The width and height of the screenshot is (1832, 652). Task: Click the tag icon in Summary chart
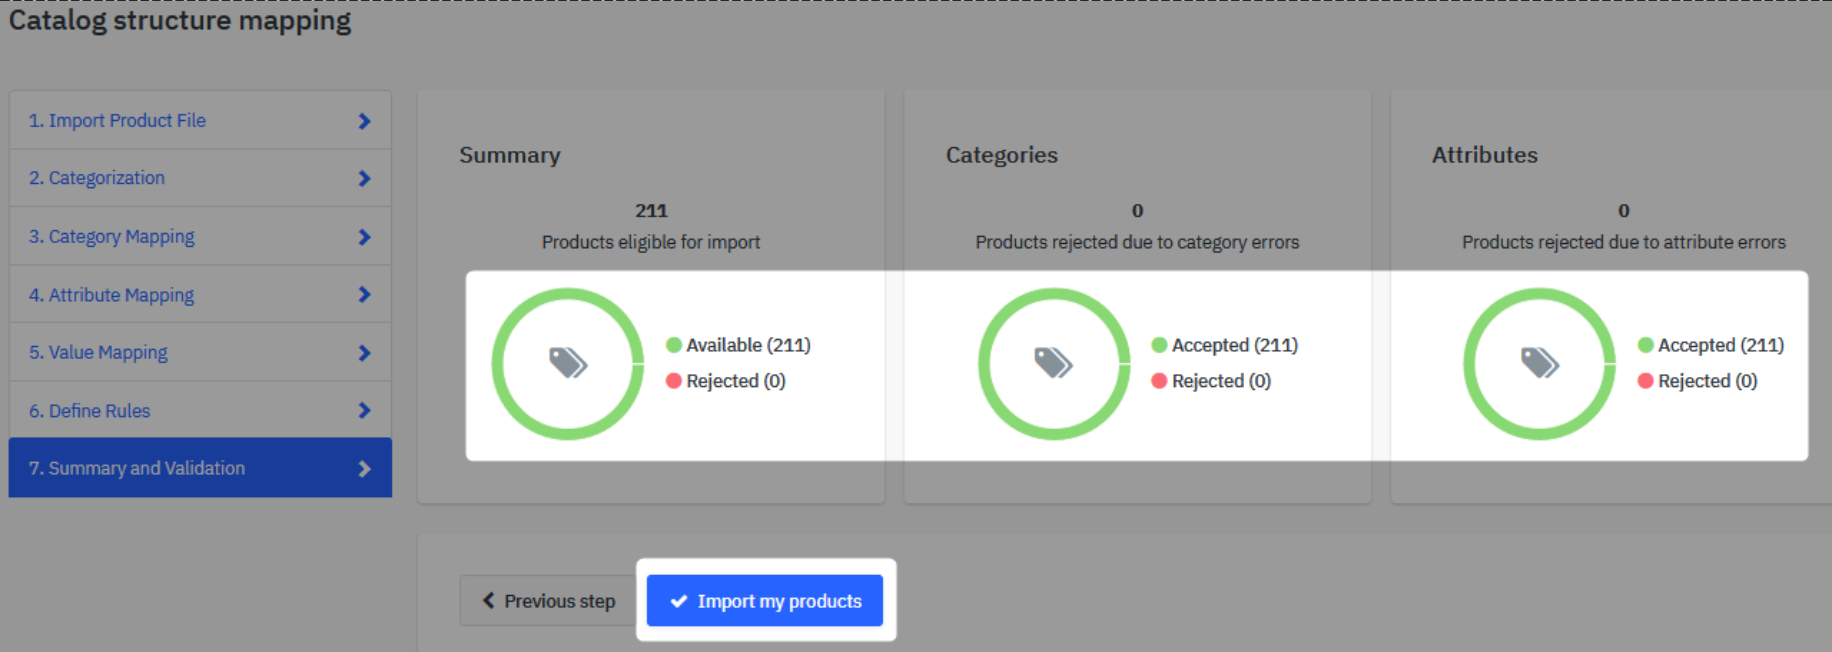pos(568,362)
